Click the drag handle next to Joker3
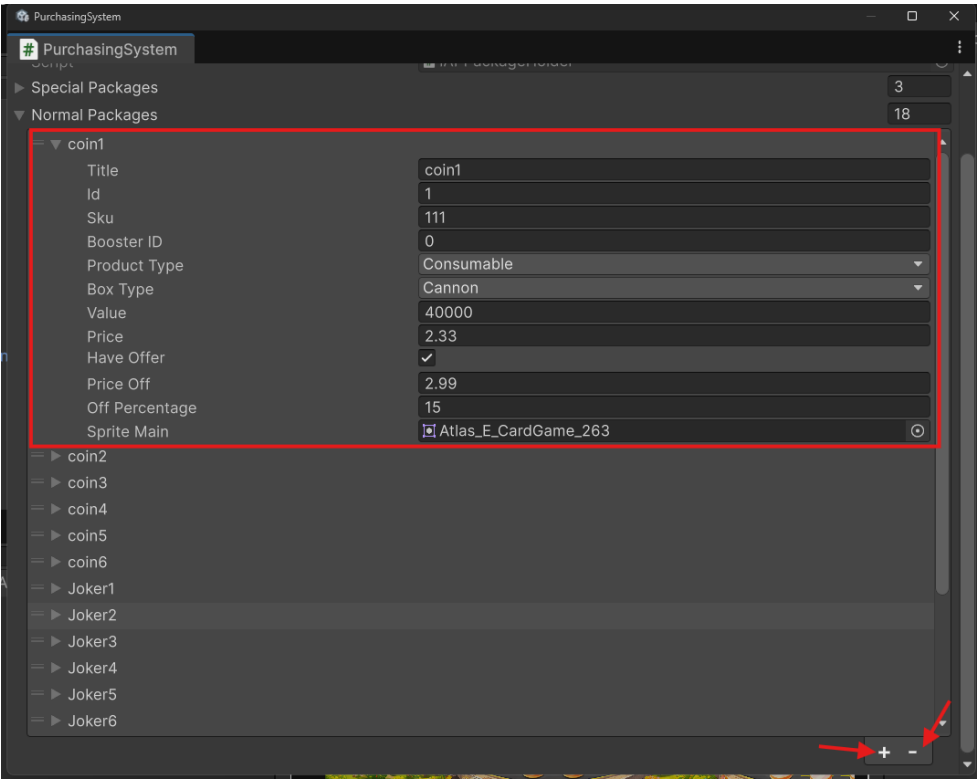The height and width of the screenshot is (780, 979). (x=38, y=641)
